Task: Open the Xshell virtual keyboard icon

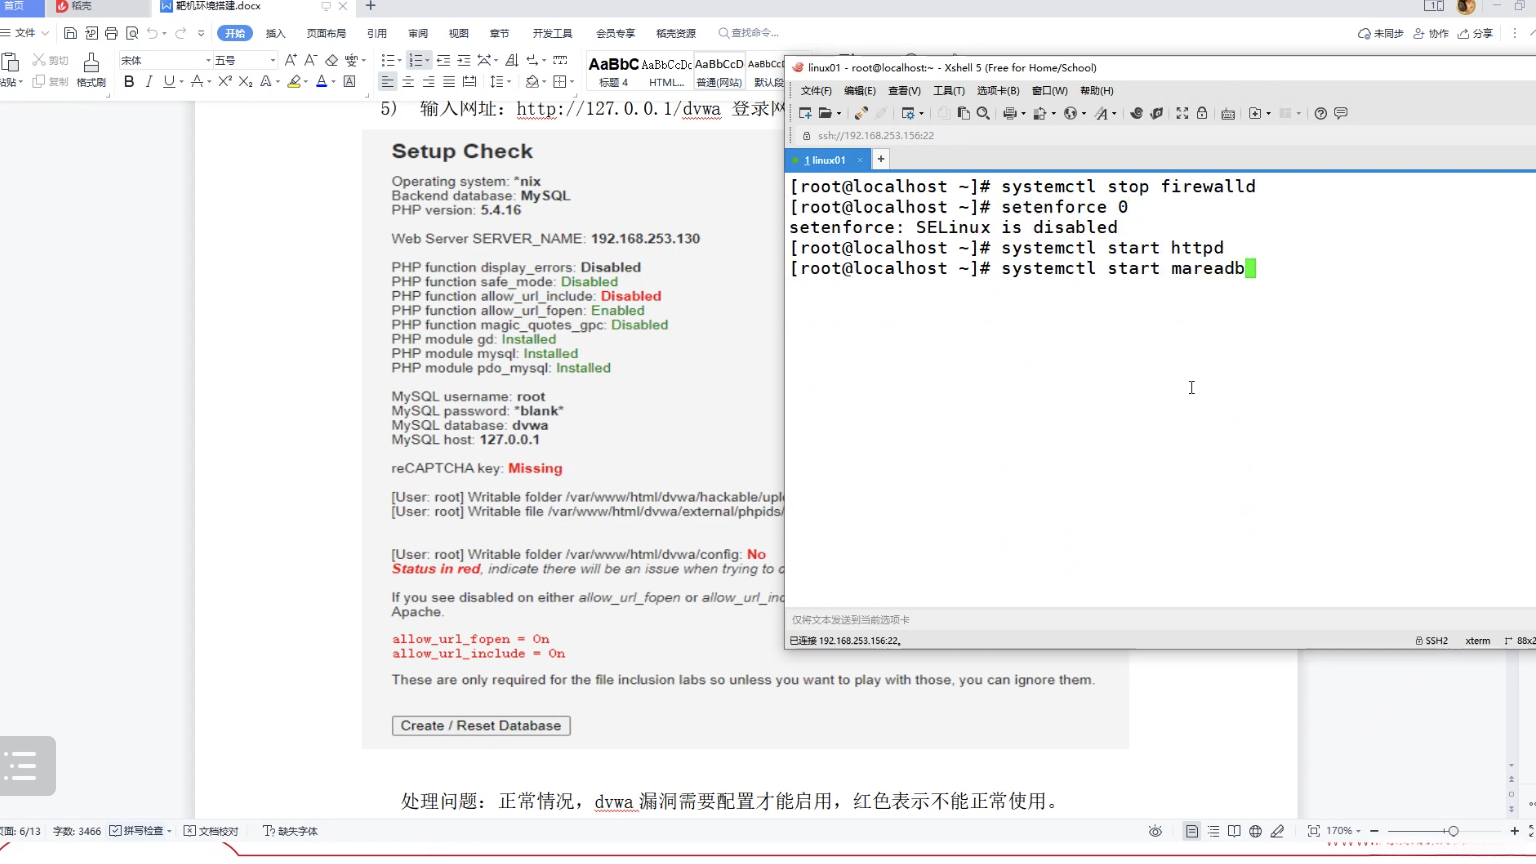Action: pyautogui.click(x=1228, y=113)
